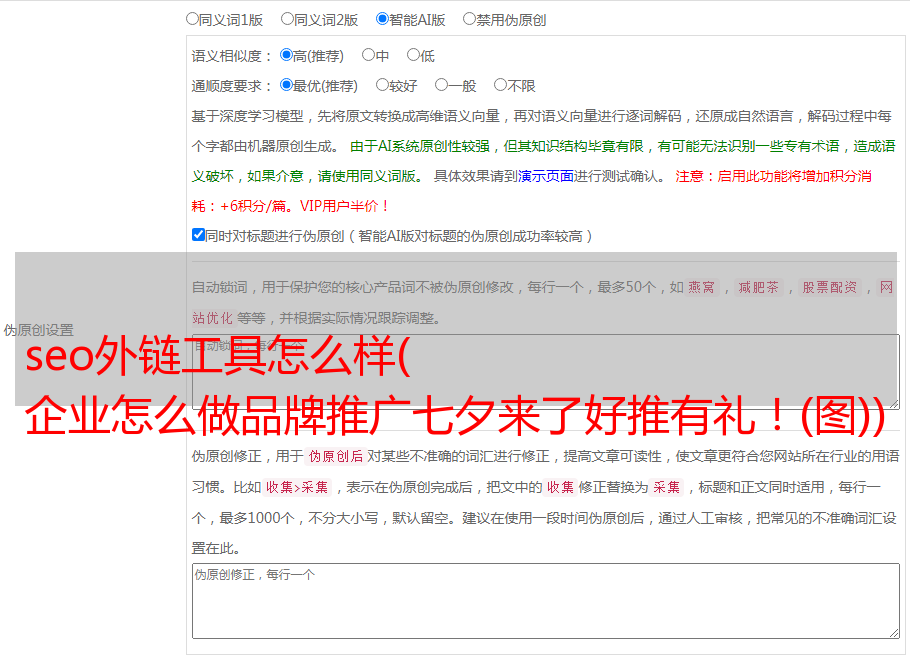Screen dimensions: 911x658
Task: Click the 伪原创后 highlighted tag
Action: point(336,456)
